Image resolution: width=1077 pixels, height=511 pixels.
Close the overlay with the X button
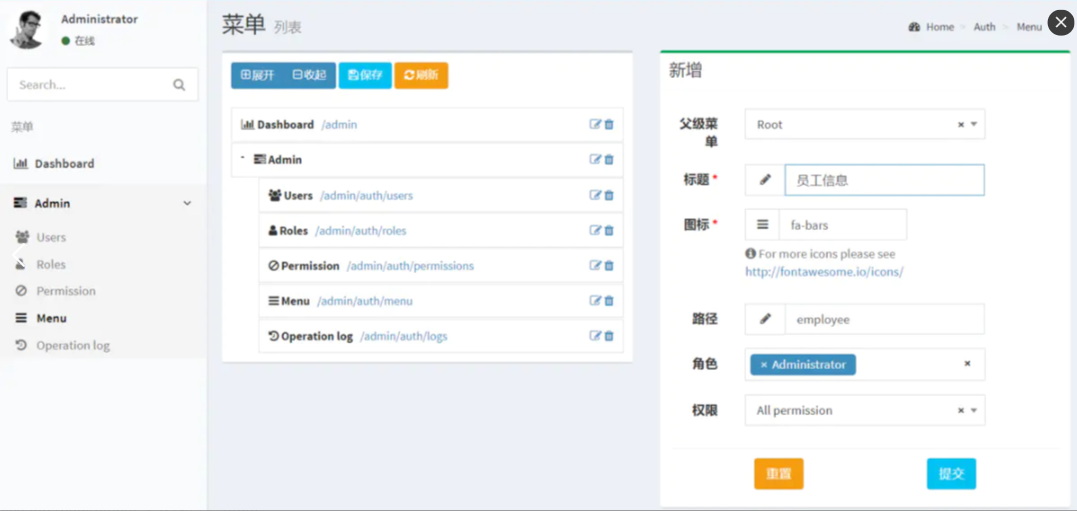tap(1061, 25)
